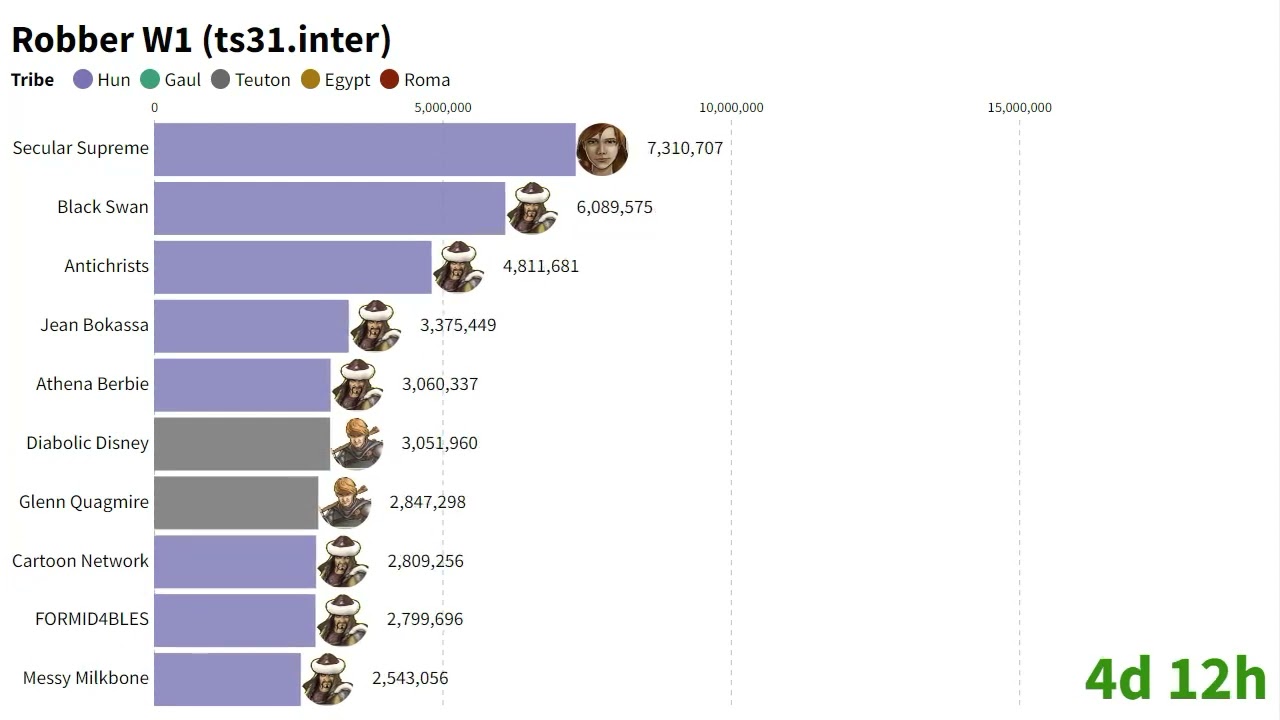This screenshot has height=720, width=1280.
Task: Click Glenn Quagmire's Teuton avatar icon
Action: (x=345, y=502)
